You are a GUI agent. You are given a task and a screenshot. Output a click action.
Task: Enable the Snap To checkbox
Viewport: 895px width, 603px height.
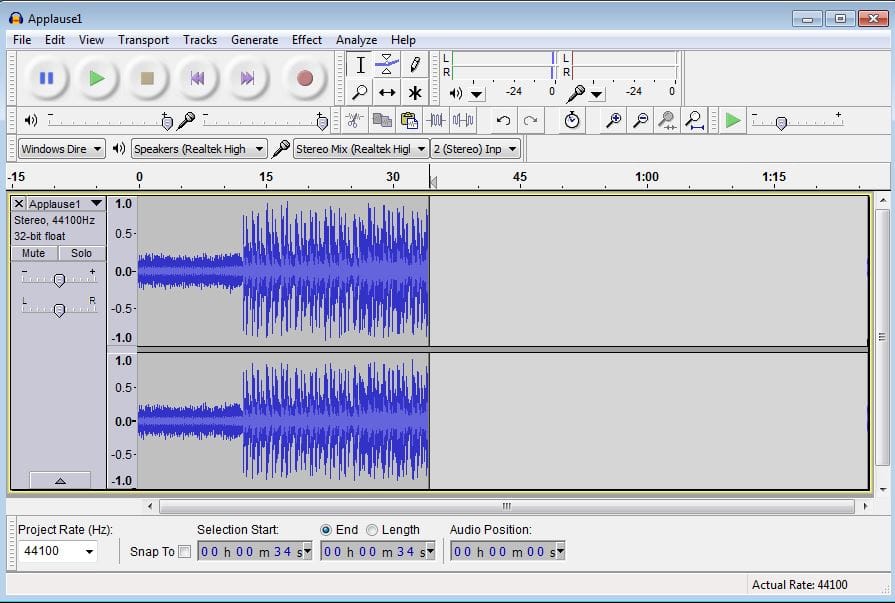[x=184, y=551]
